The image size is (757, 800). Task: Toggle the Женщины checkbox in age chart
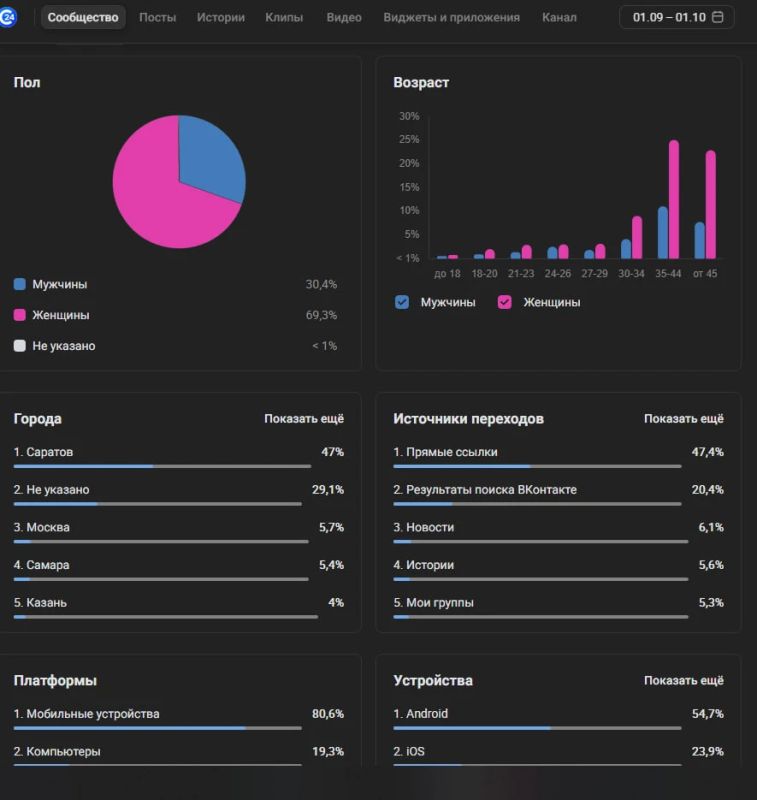click(504, 302)
